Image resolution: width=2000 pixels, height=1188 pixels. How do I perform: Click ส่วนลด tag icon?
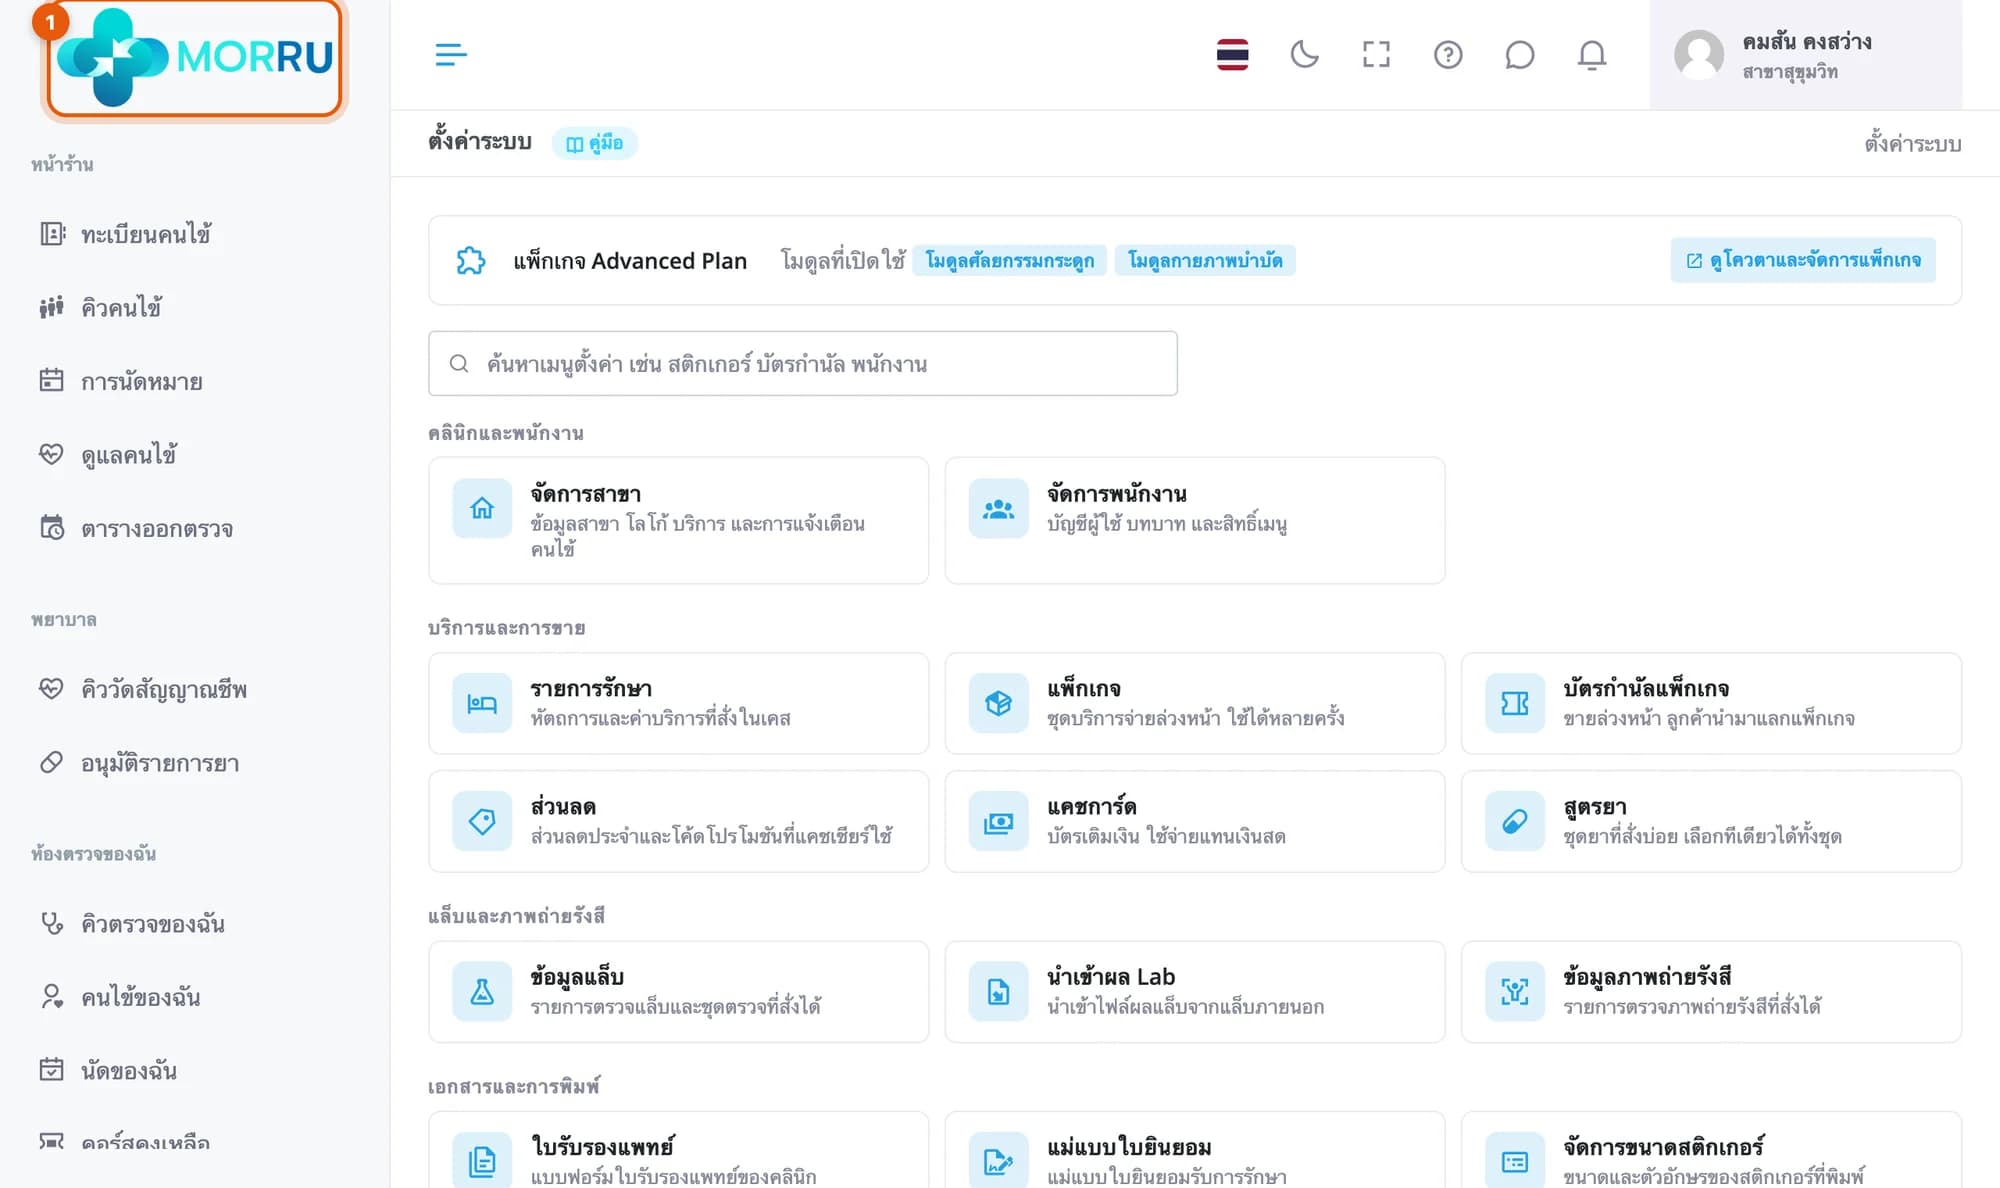pyautogui.click(x=482, y=821)
